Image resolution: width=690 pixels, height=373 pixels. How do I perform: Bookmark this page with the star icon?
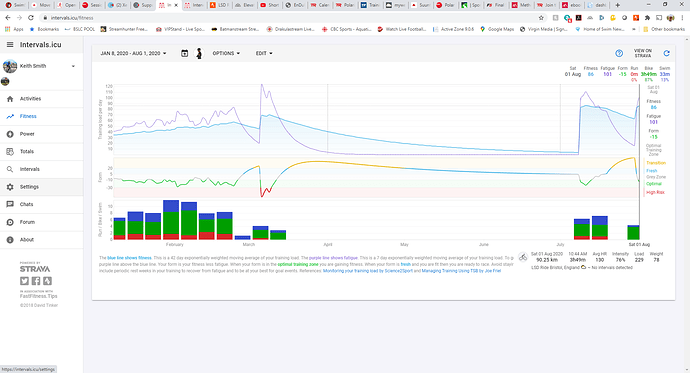pos(541,18)
